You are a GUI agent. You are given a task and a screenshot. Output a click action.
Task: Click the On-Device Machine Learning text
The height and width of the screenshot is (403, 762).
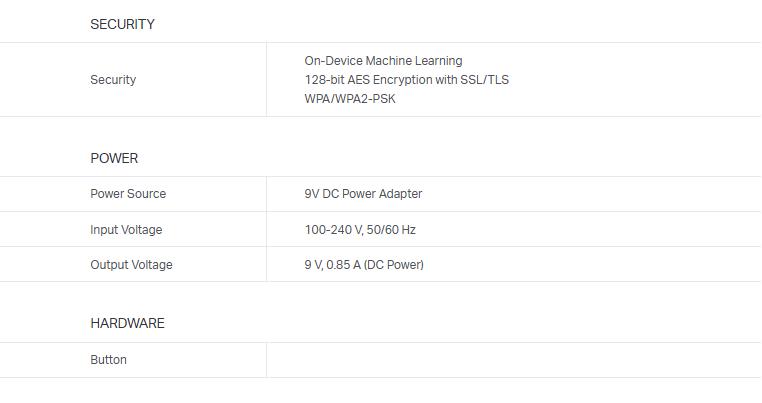(x=383, y=61)
